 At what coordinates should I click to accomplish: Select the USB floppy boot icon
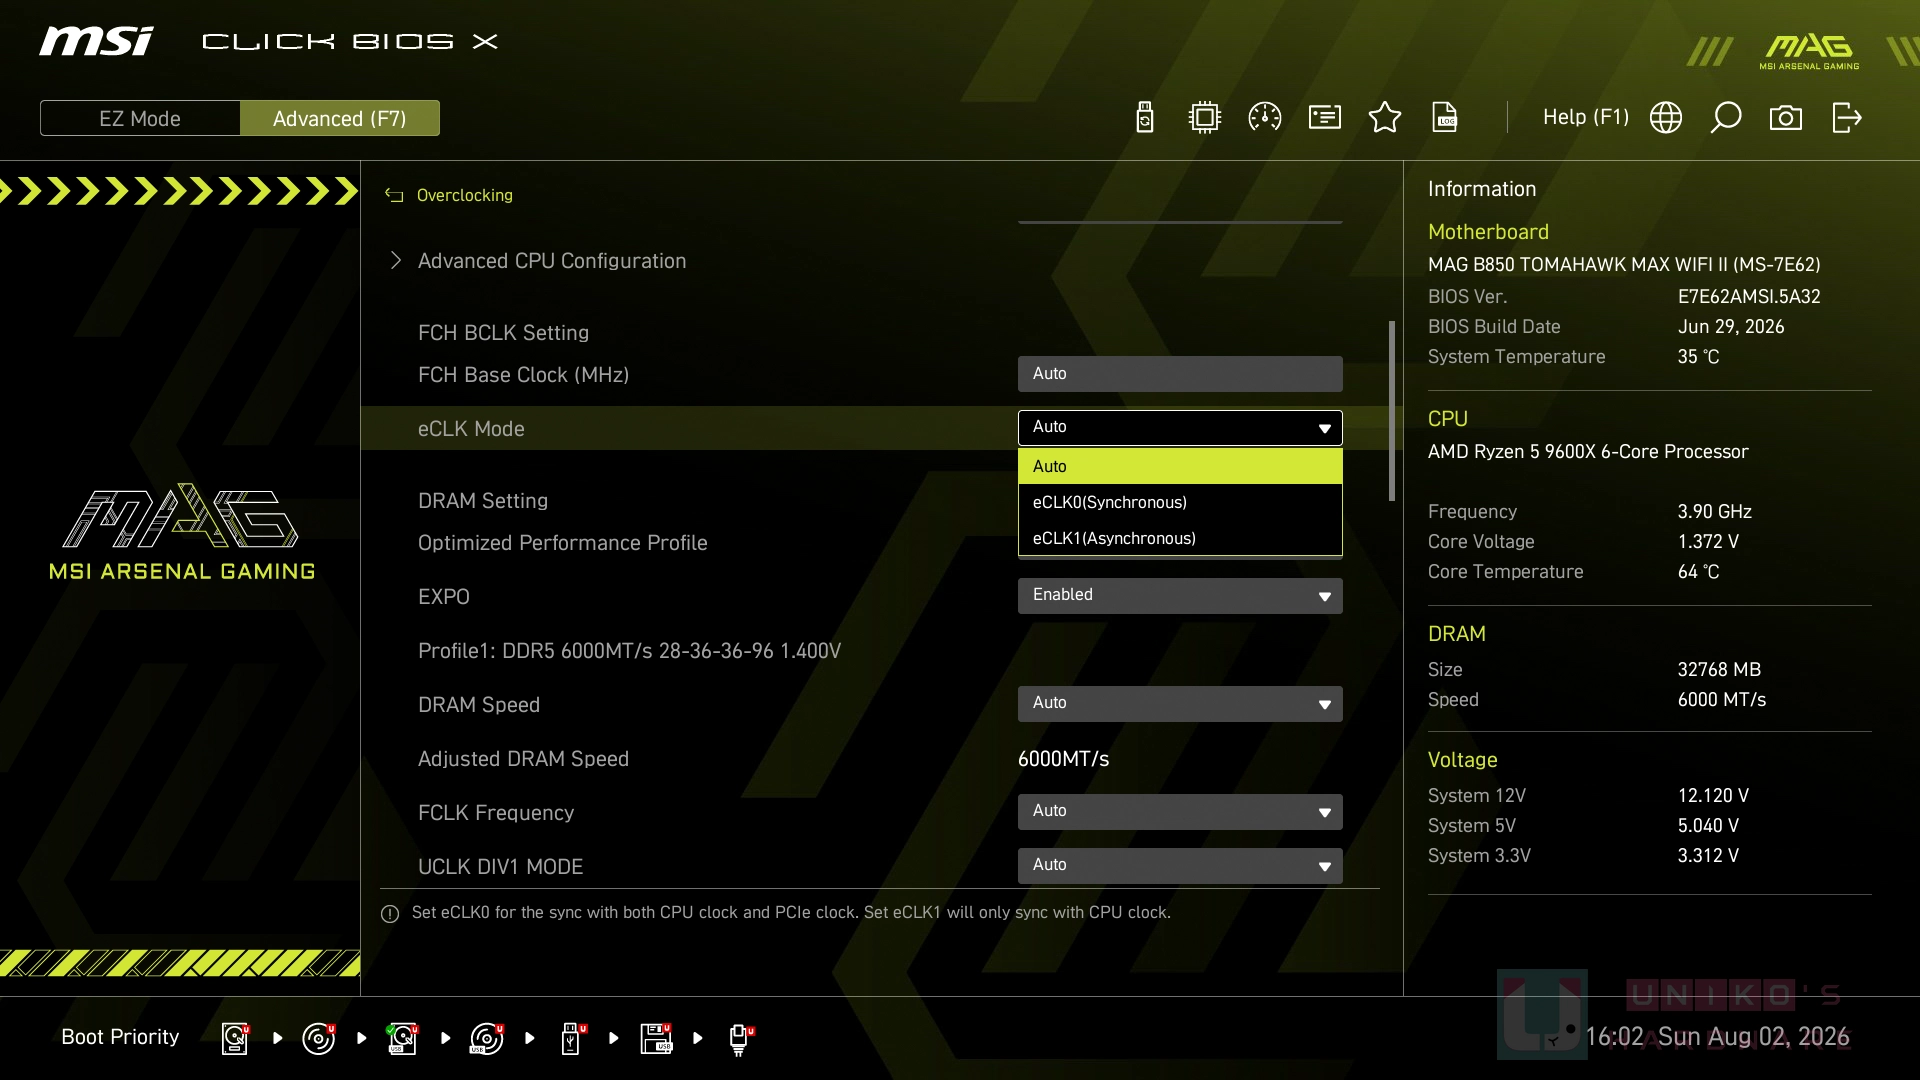coord(656,1038)
